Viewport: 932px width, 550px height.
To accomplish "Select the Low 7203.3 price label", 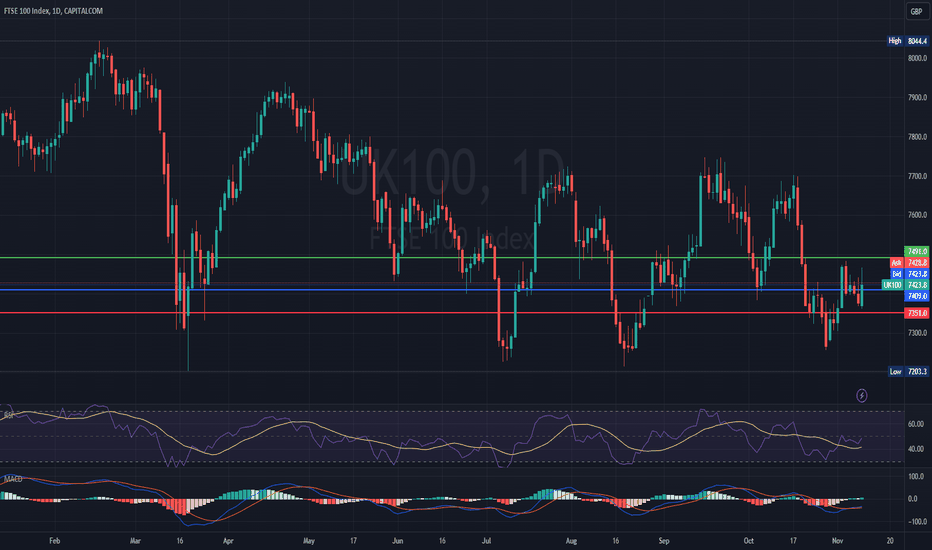I will pos(908,372).
